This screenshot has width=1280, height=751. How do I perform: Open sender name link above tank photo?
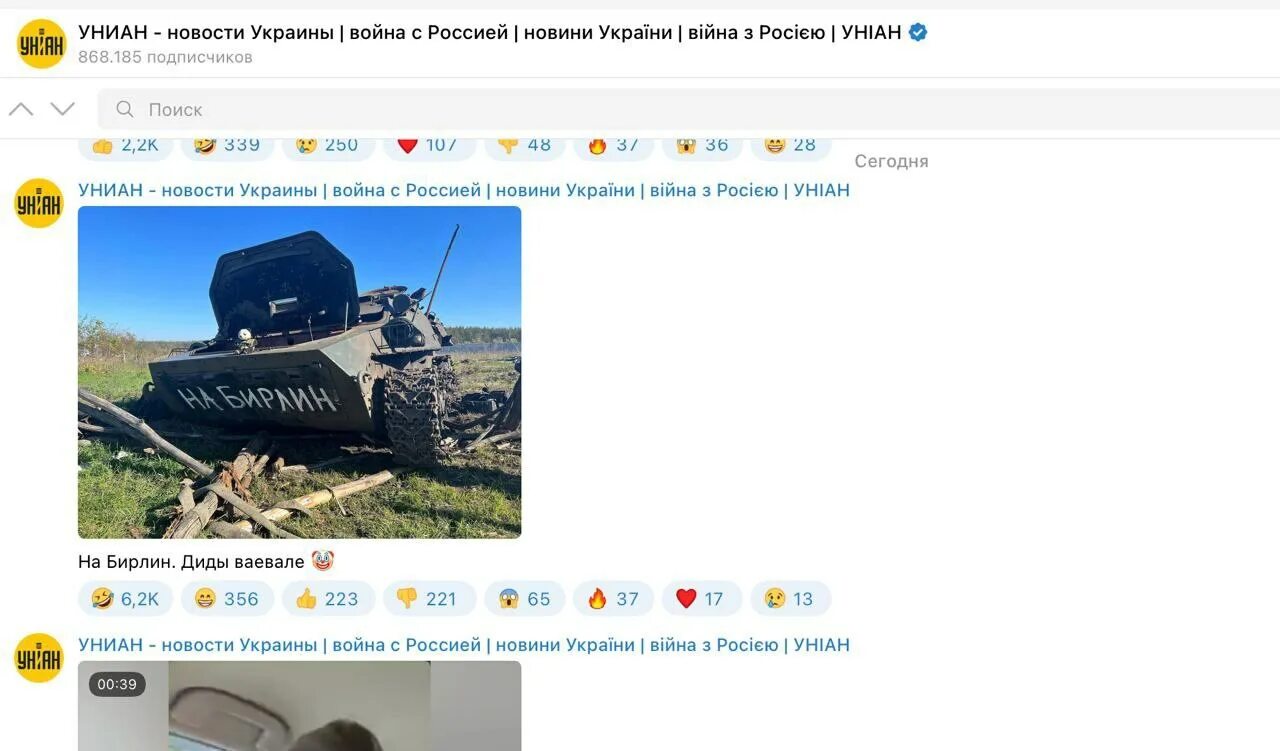(464, 190)
